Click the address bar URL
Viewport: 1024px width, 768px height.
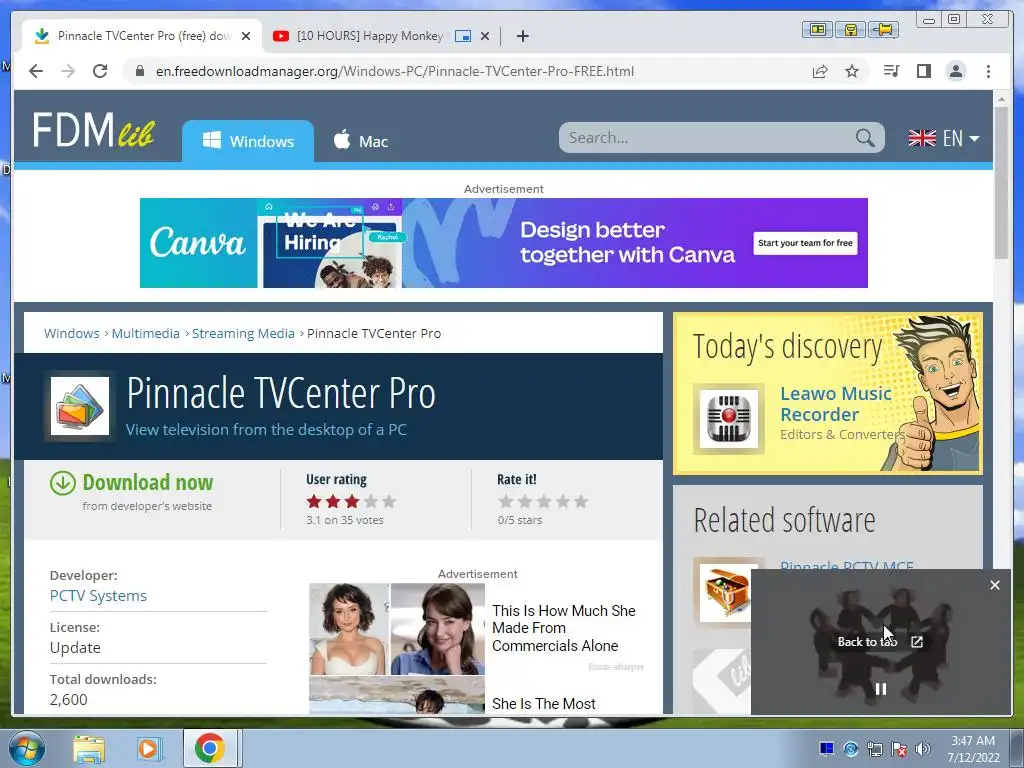(x=394, y=71)
